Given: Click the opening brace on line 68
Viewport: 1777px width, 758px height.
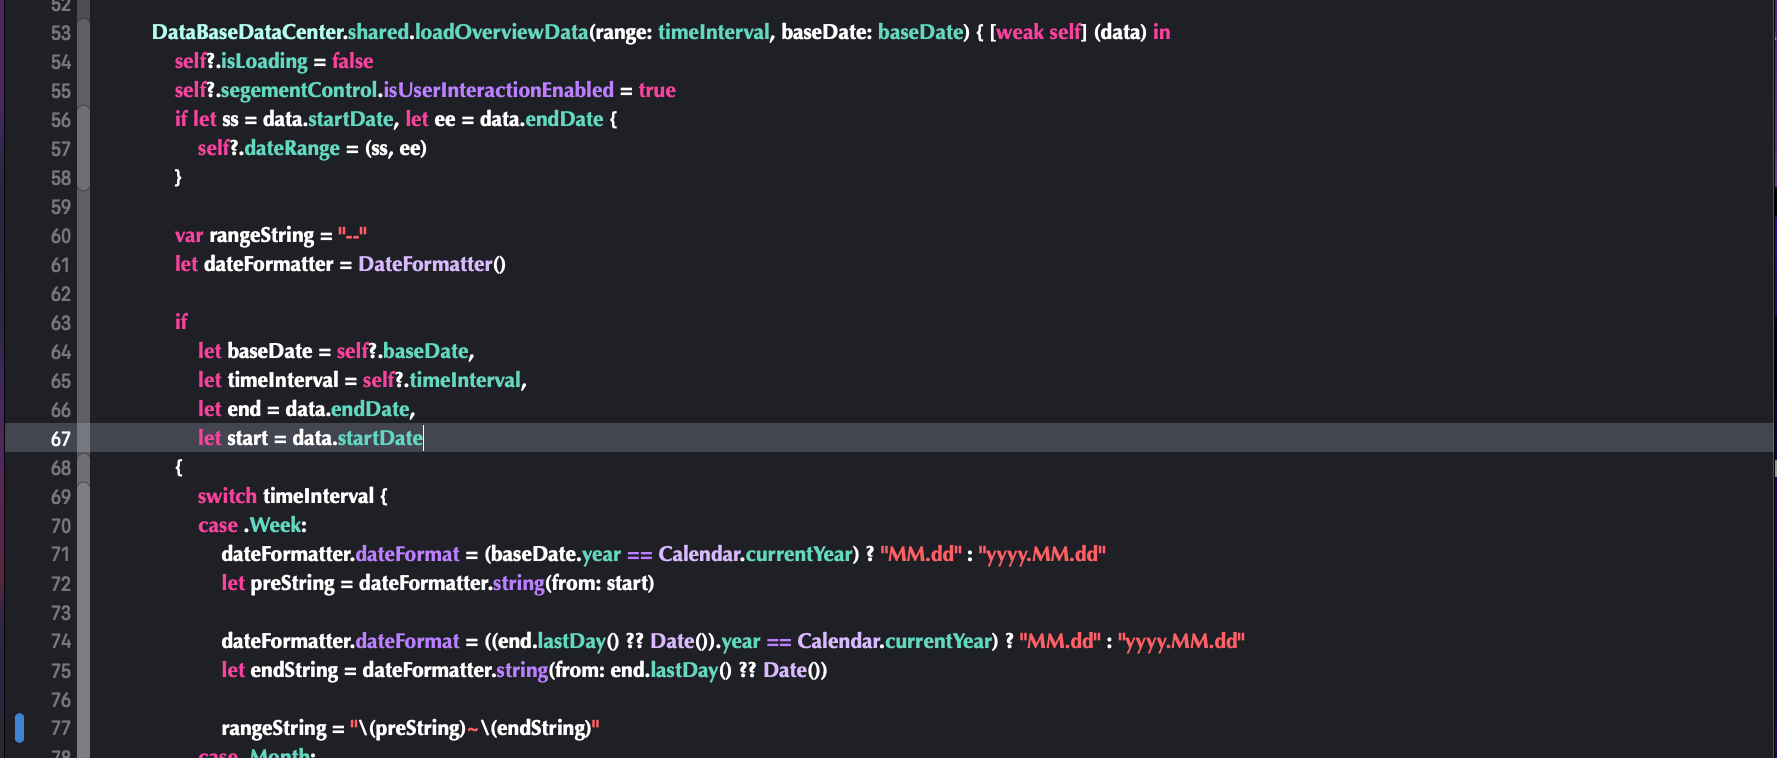Looking at the screenshot, I should coord(179,467).
